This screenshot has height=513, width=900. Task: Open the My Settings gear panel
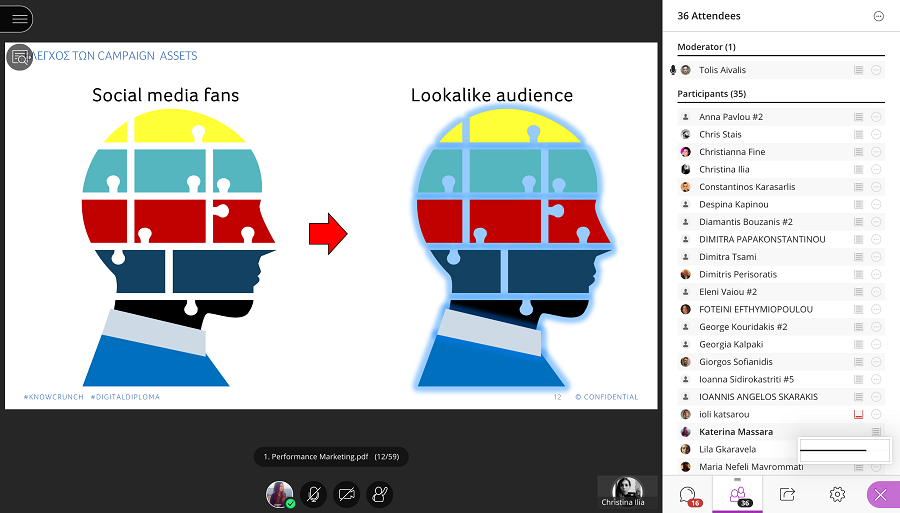click(837, 494)
